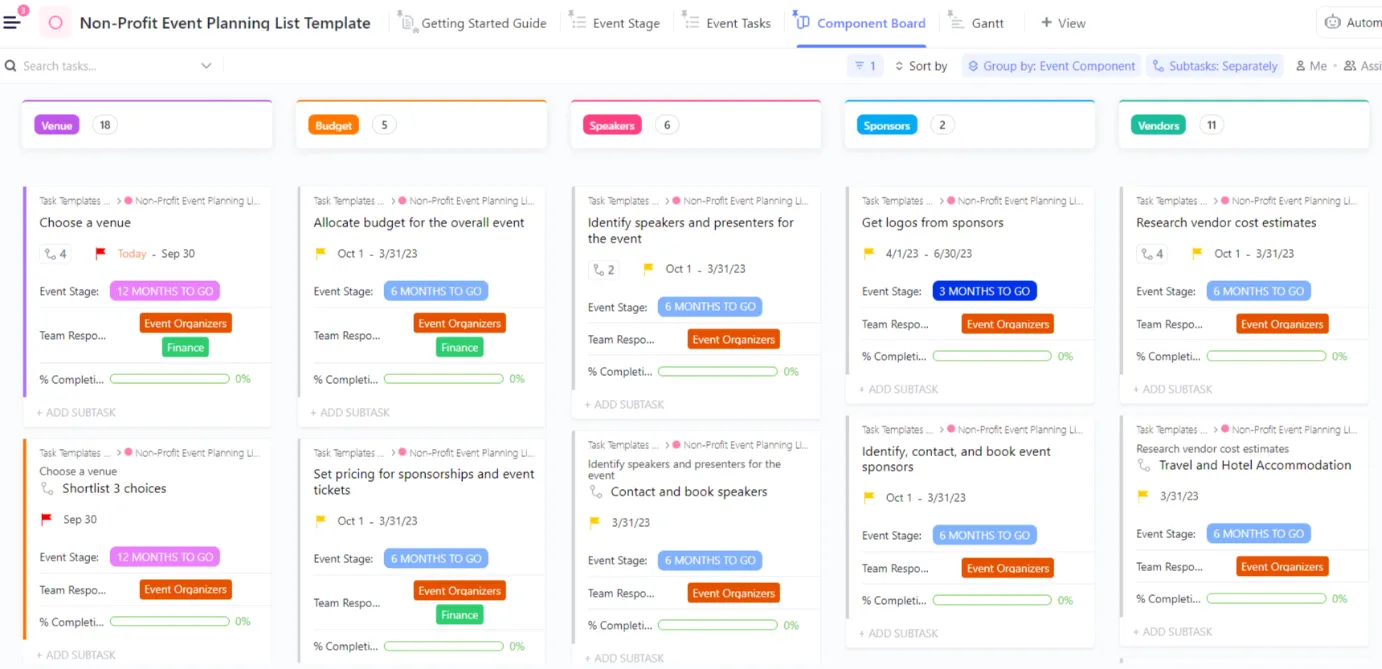The height and width of the screenshot is (669, 1382).
Task: Click yellow flag on Identify speakers card
Action: coord(648,269)
